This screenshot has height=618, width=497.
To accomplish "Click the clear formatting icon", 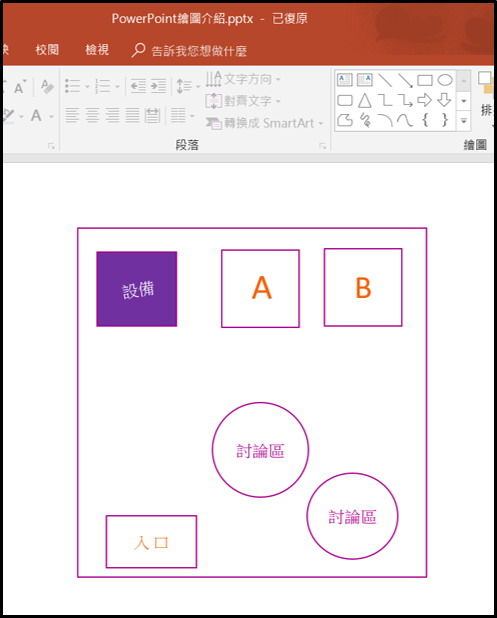I will 47,86.
